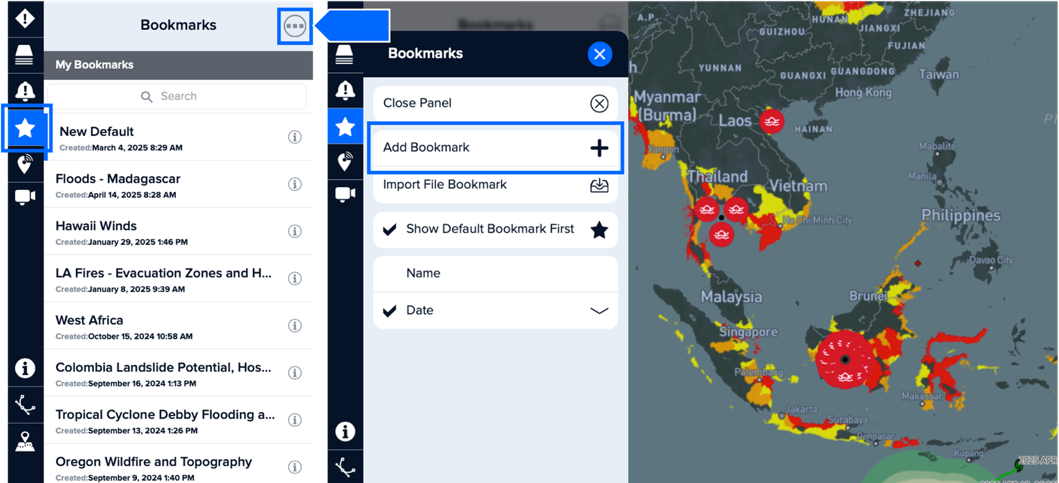1059x483 pixels.
Task: Open location pin icon beside bookmark options menu
Action: click(345, 161)
